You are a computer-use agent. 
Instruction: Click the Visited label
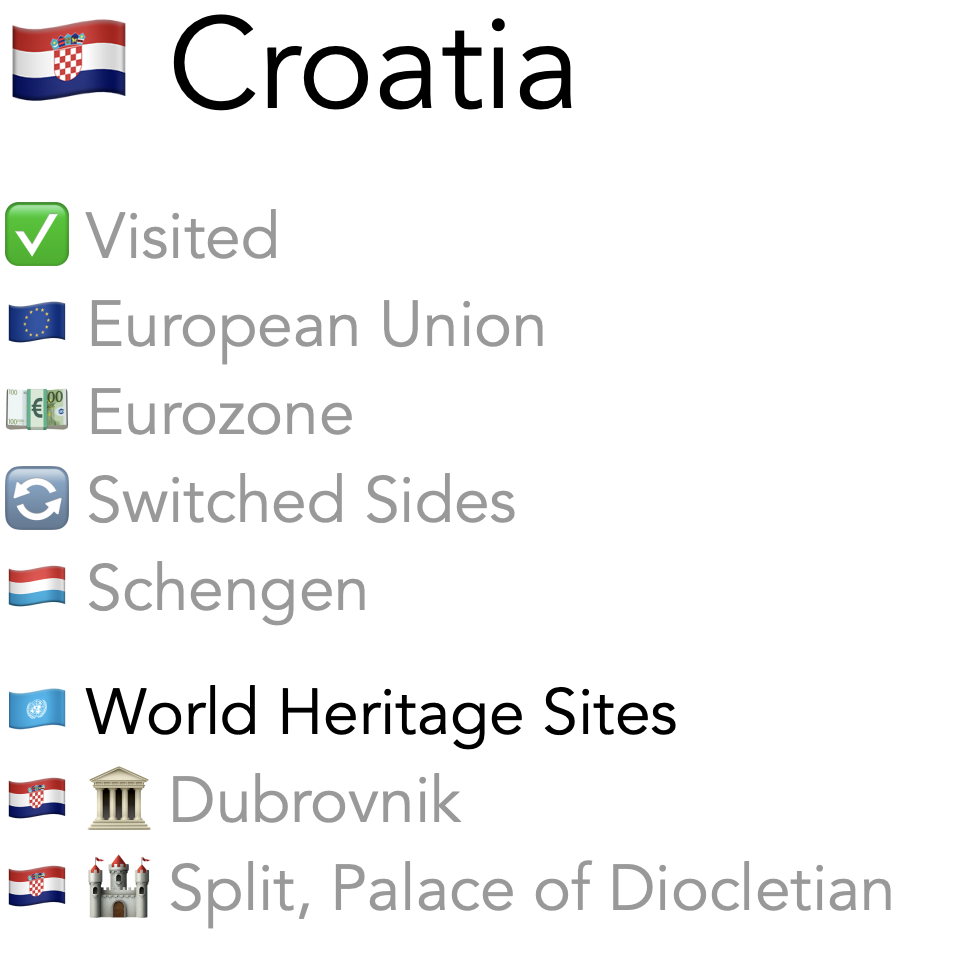[x=182, y=236]
